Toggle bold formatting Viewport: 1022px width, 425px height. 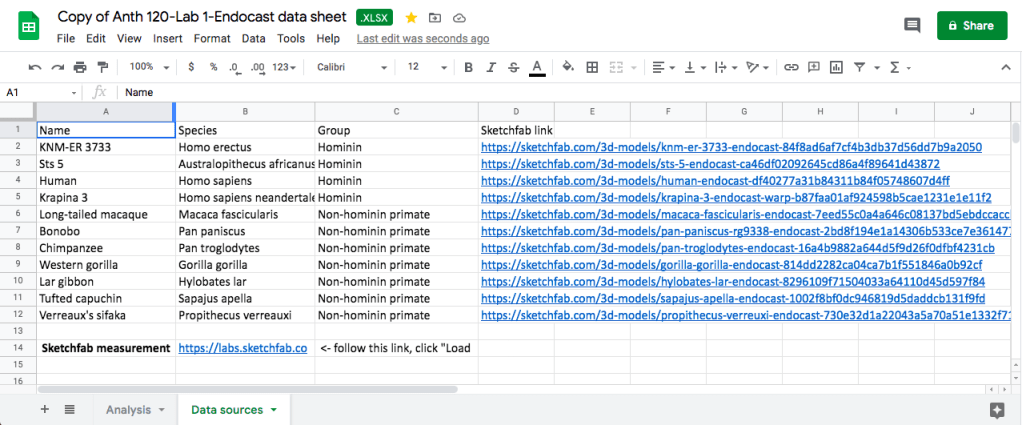pyautogui.click(x=467, y=67)
